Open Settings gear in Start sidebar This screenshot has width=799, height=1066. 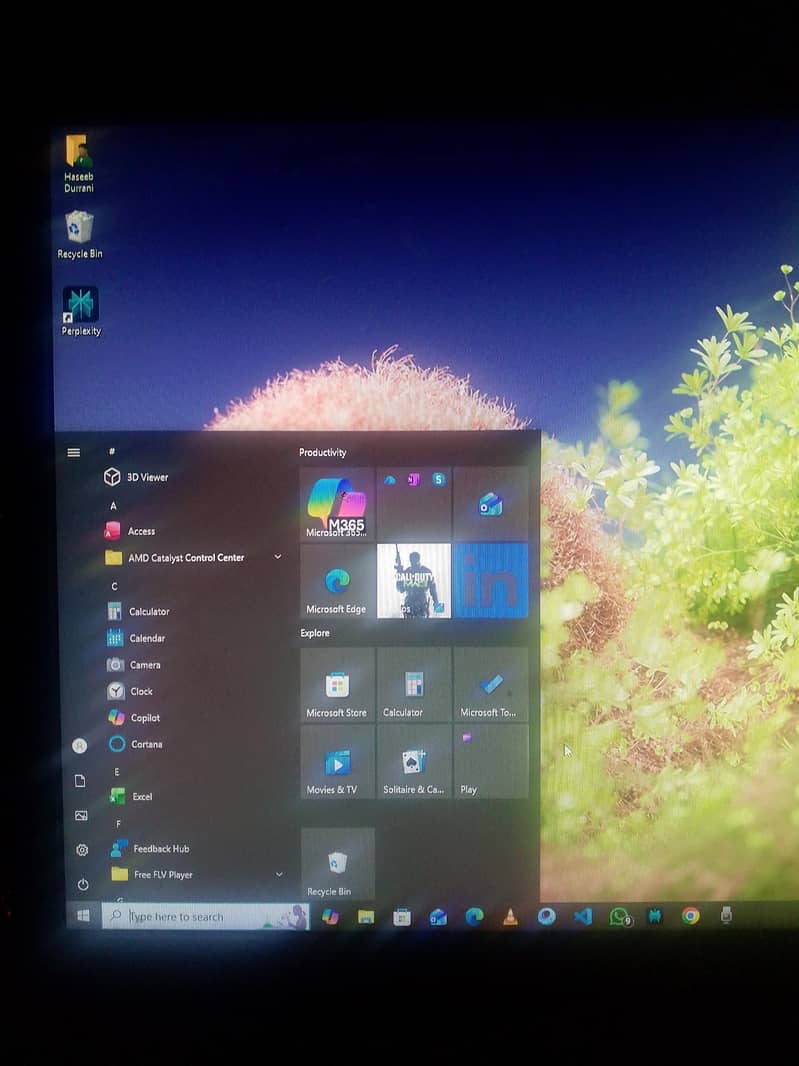tap(82, 850)
